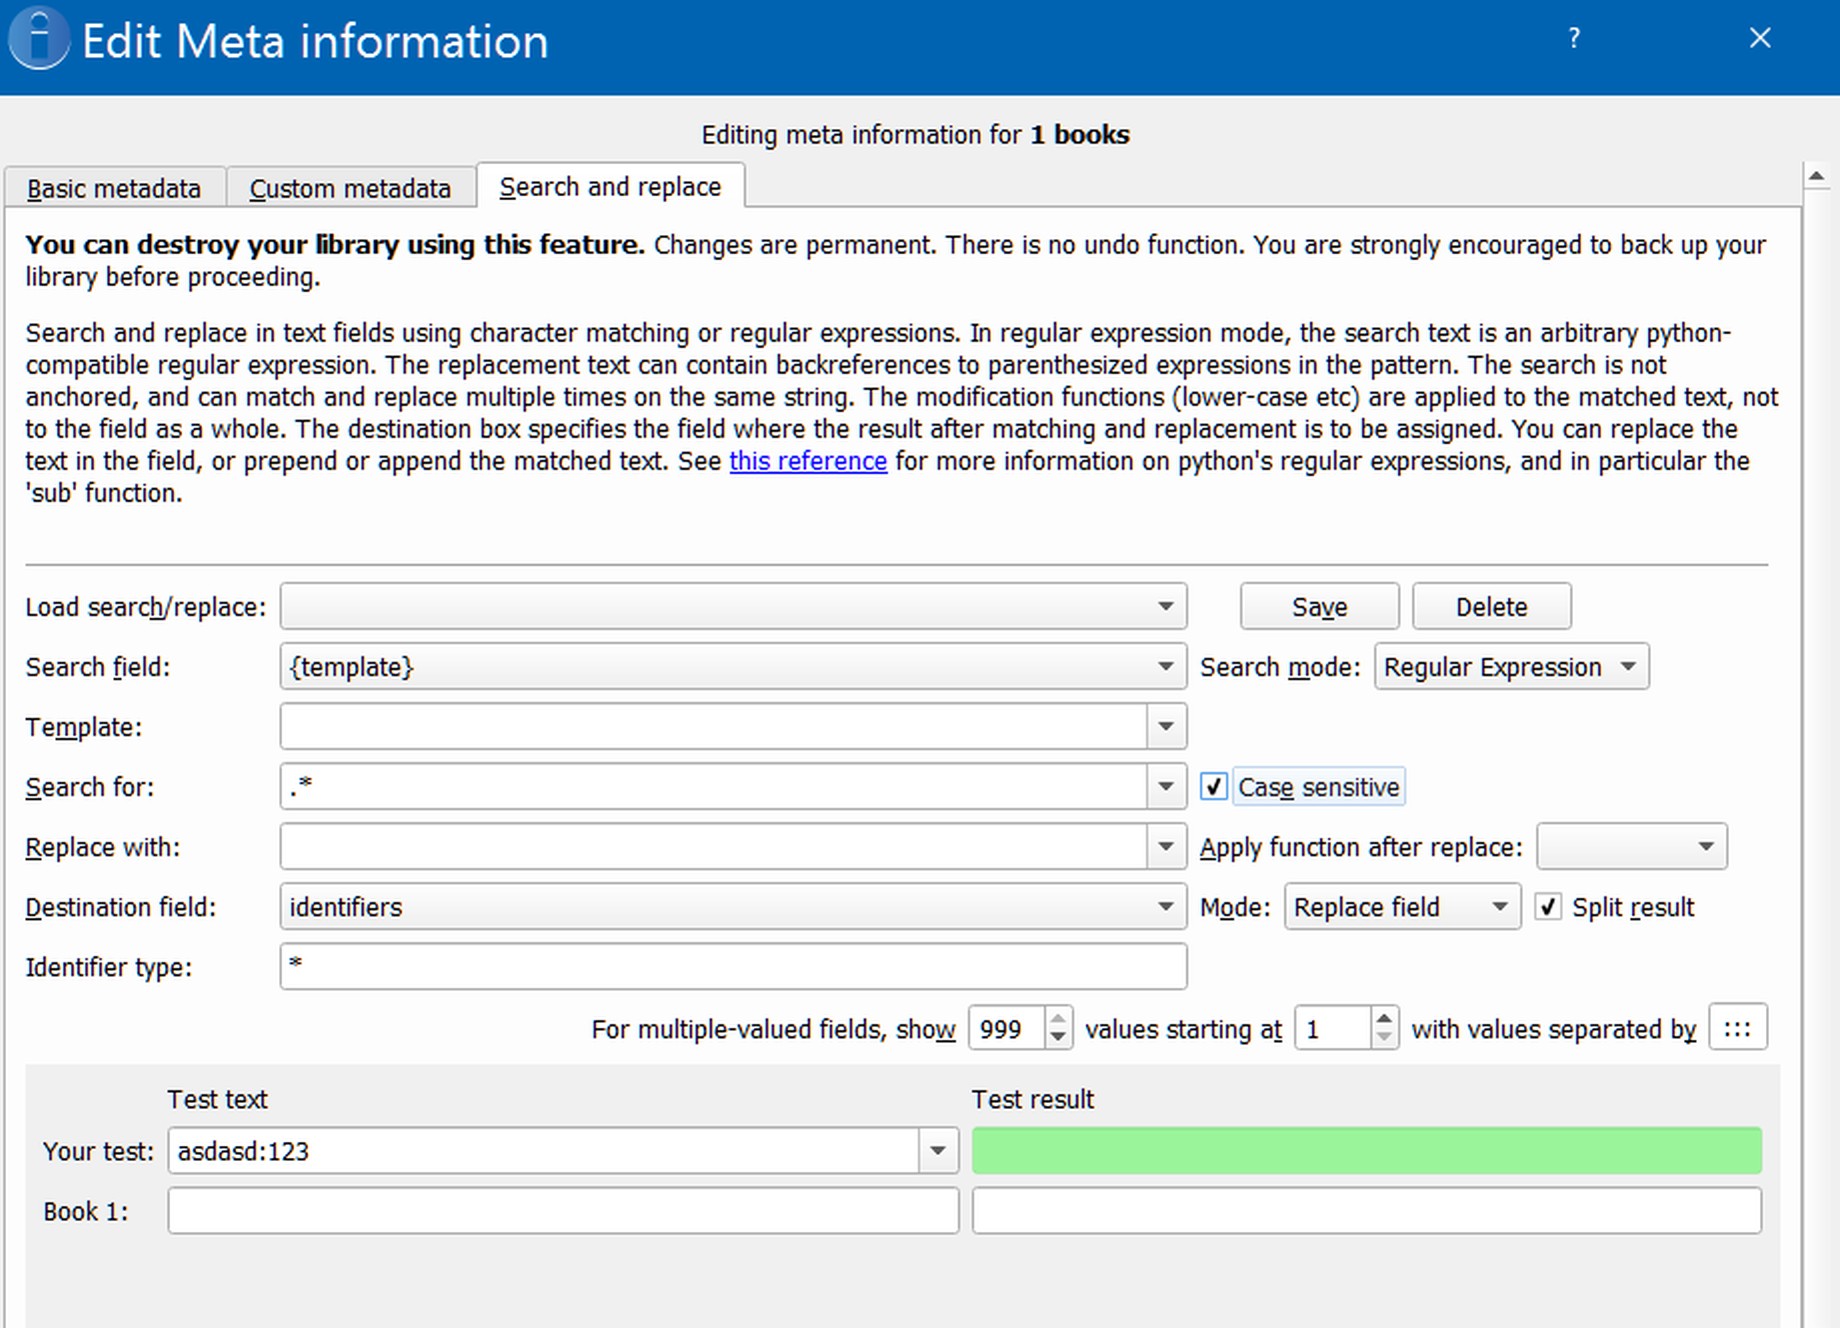Click the Identifier type input field
The height and width of the screenshot is (1328, 1840).
(733, 967)
